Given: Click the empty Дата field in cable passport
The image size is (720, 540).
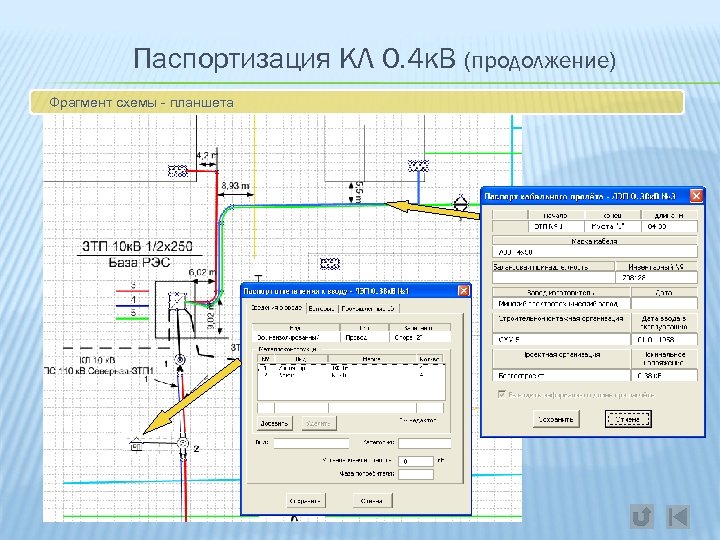Looking at the screenshot, I should click(x=664, y=304).
